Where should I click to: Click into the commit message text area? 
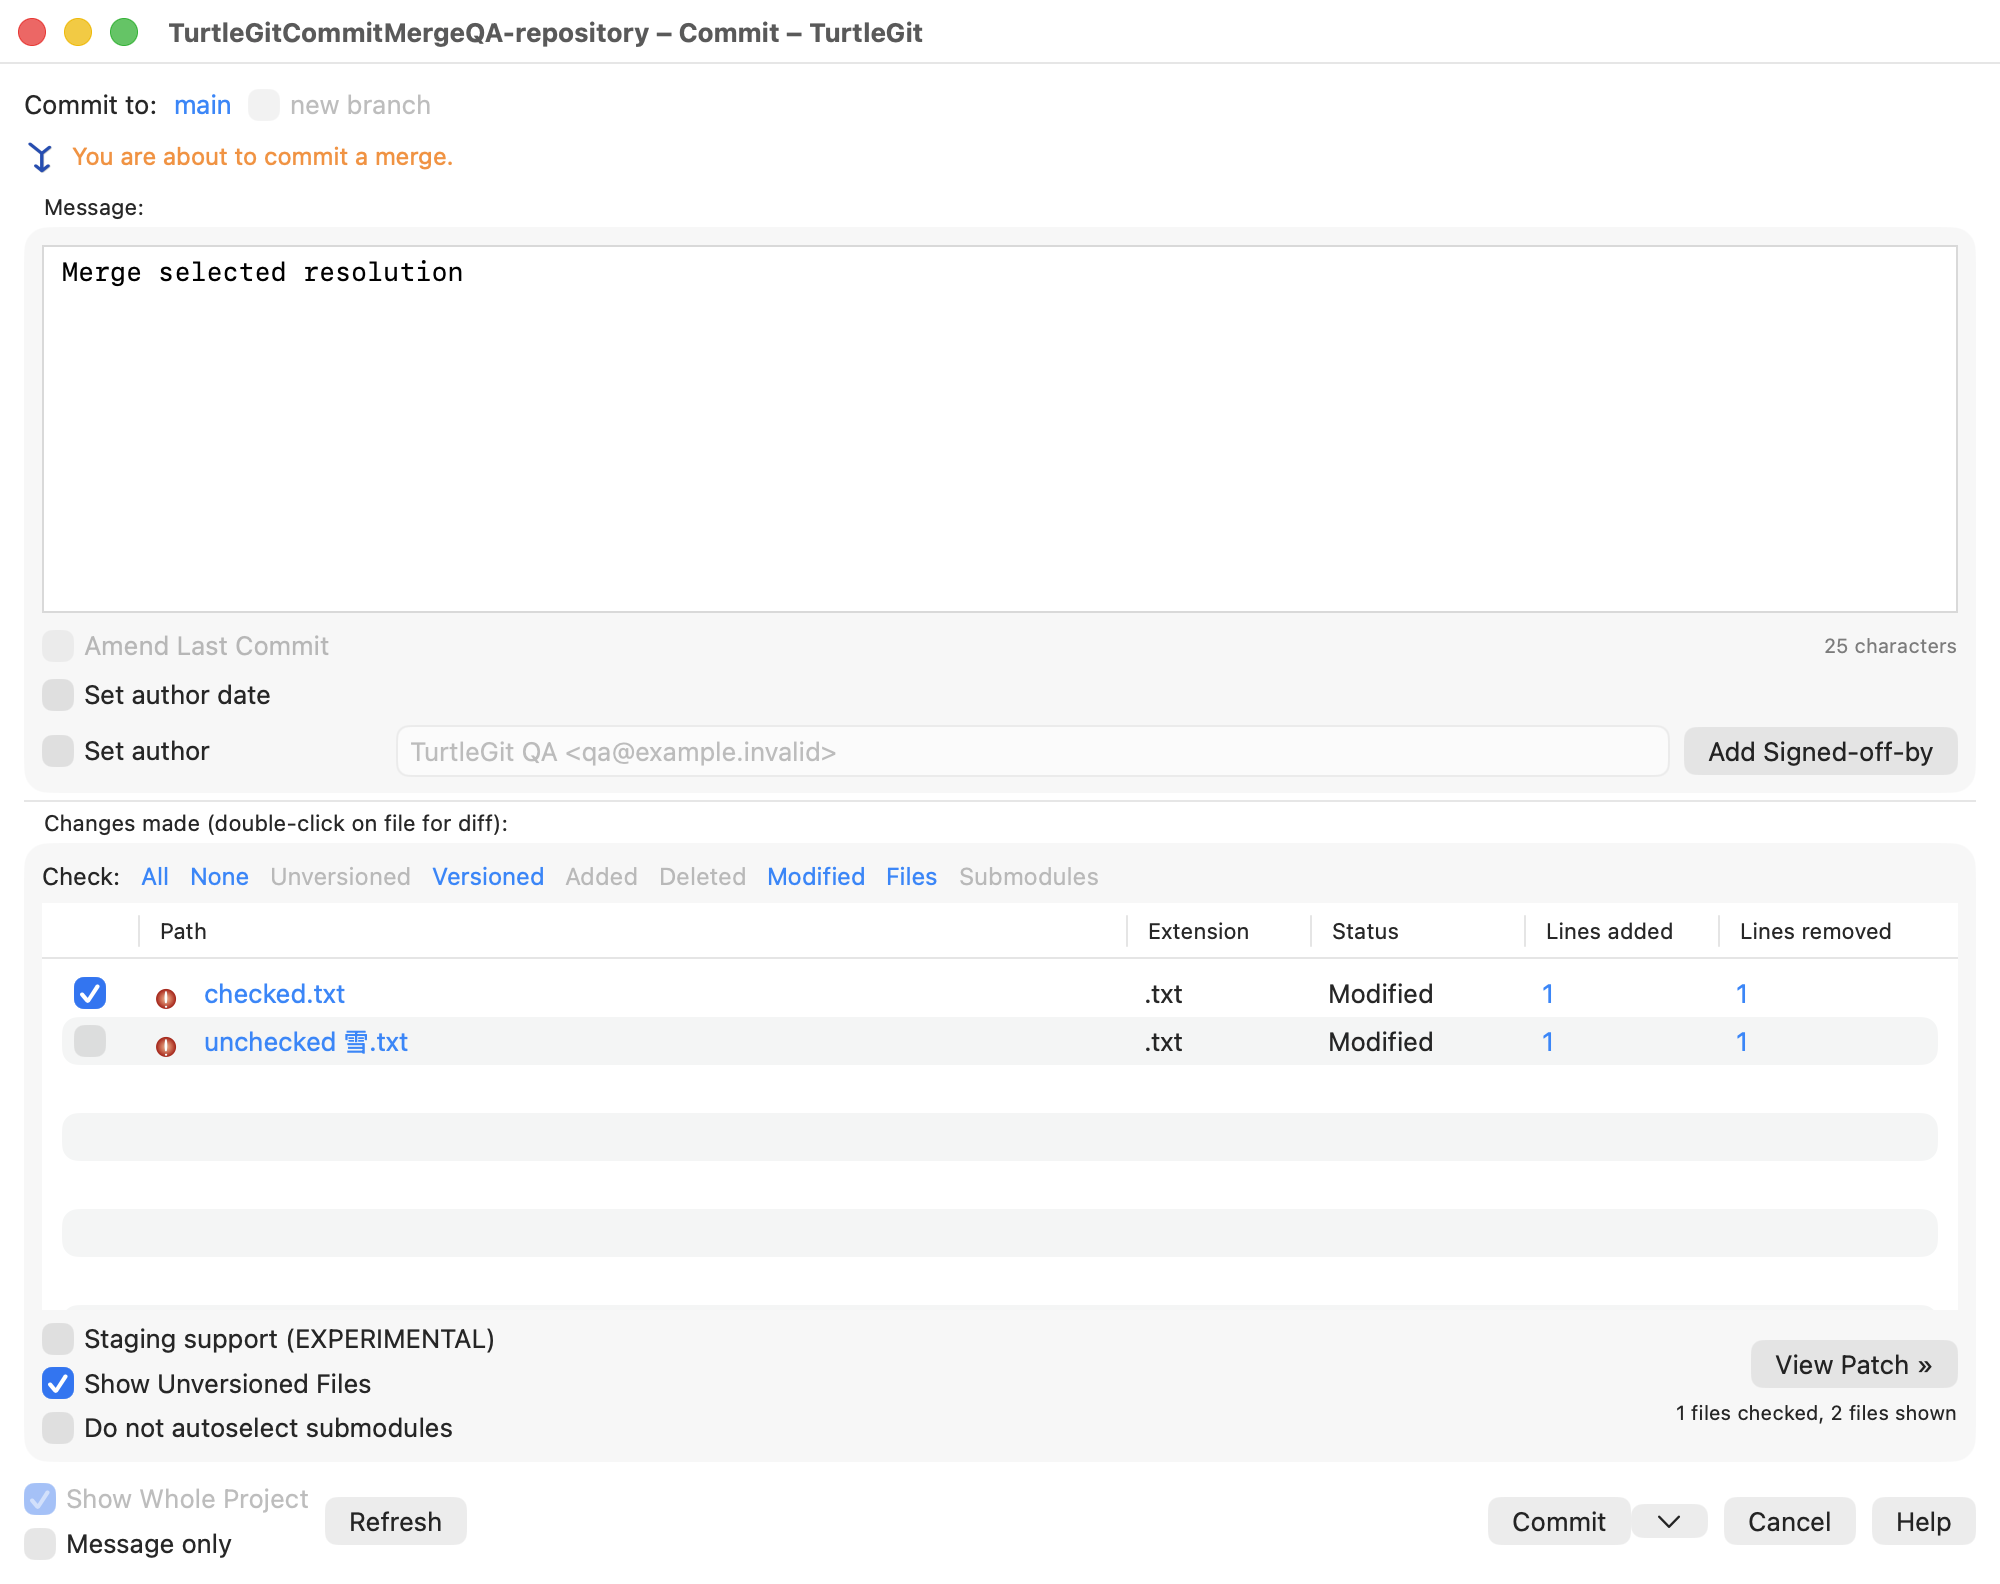[1000, 429]
